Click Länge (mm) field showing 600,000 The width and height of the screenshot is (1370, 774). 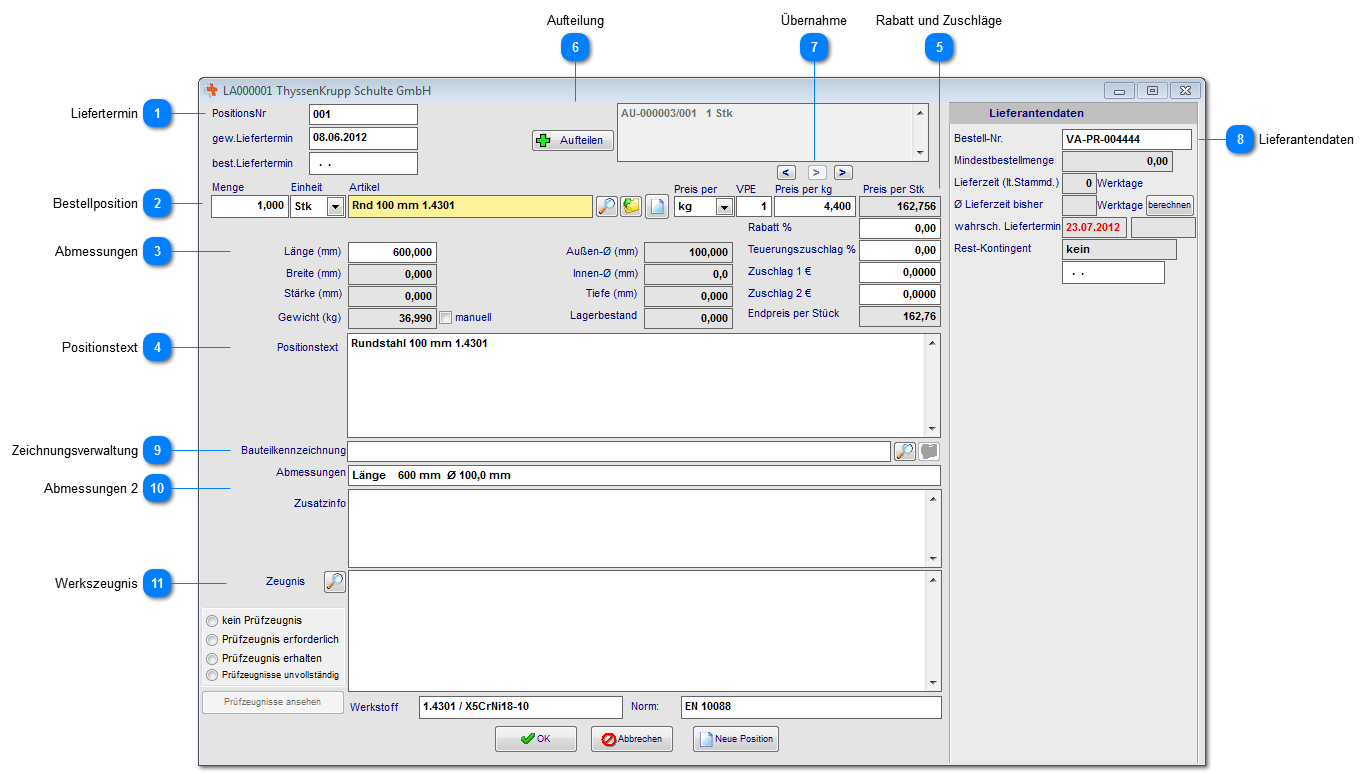pos(392,253)
